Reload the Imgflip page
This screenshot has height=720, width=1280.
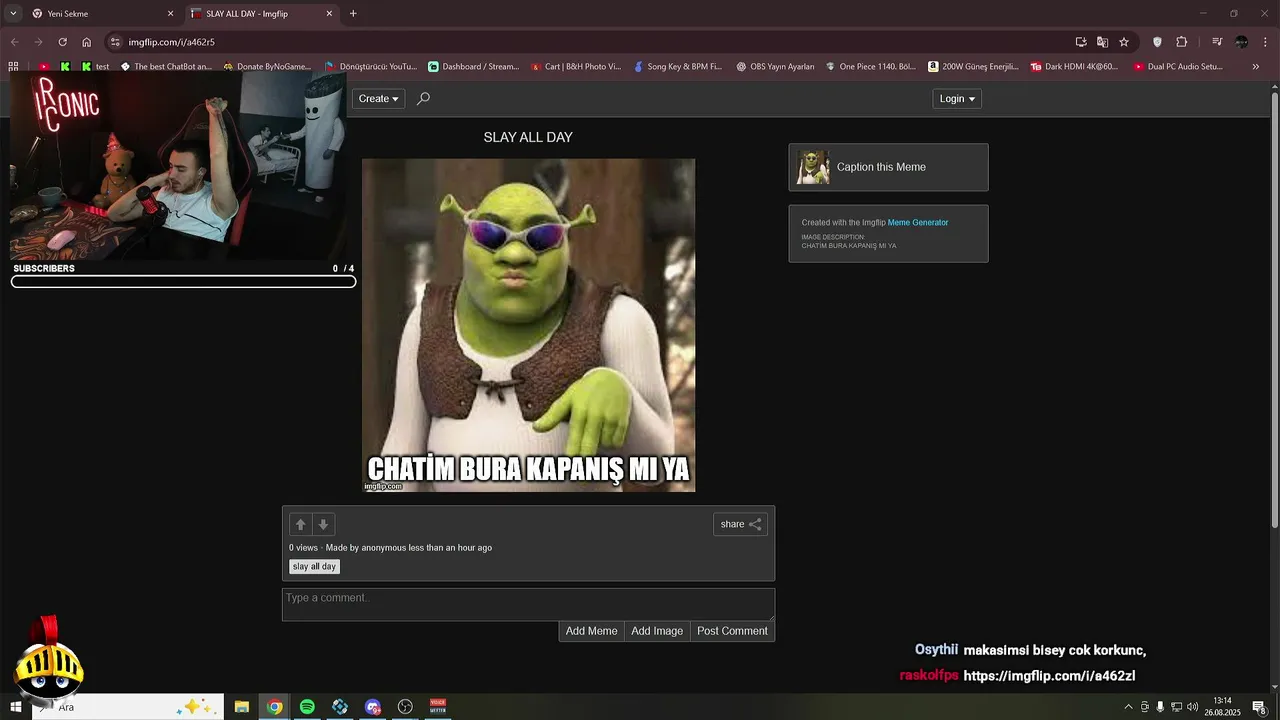(63, 42)
